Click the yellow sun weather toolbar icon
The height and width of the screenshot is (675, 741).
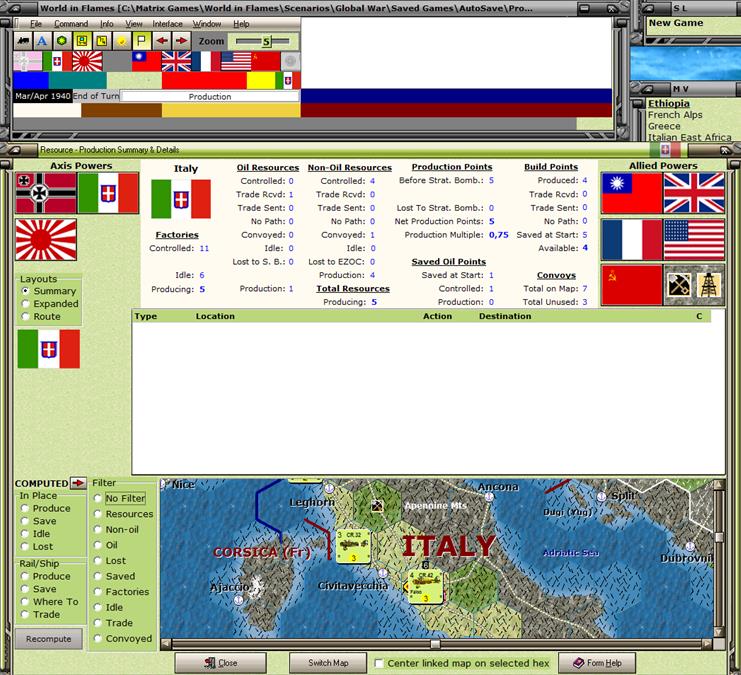121,41
